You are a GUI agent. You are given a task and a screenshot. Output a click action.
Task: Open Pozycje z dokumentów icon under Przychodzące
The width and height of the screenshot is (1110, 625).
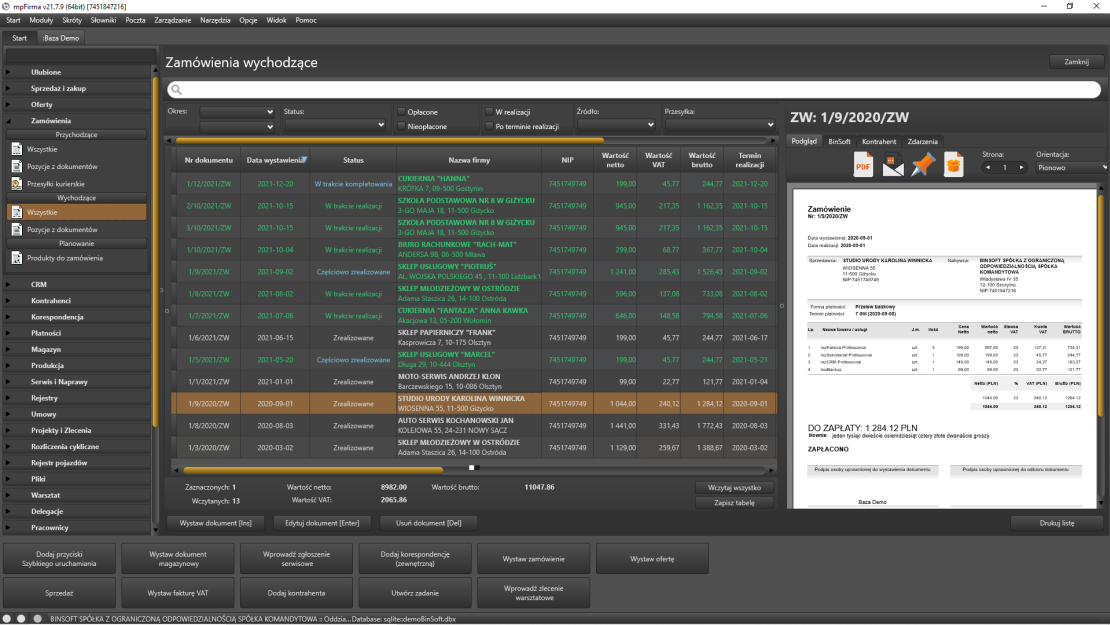pos(17,166)
